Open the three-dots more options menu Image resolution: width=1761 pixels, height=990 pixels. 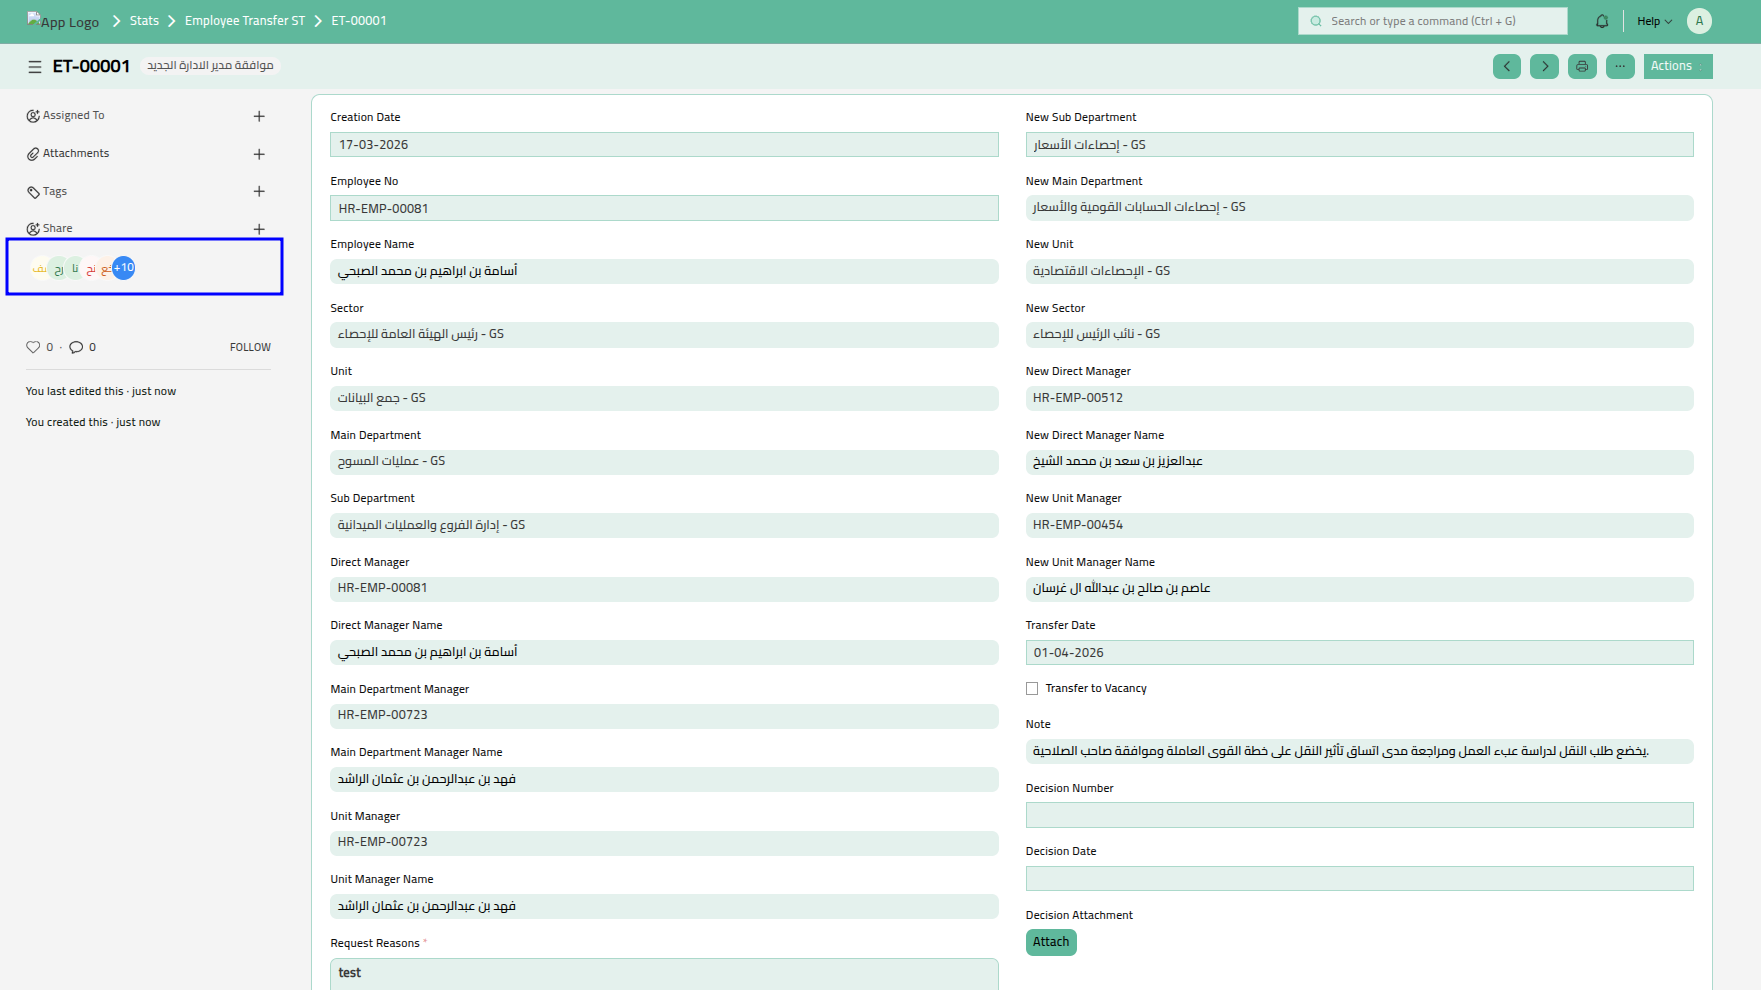tap(1620, 67)
